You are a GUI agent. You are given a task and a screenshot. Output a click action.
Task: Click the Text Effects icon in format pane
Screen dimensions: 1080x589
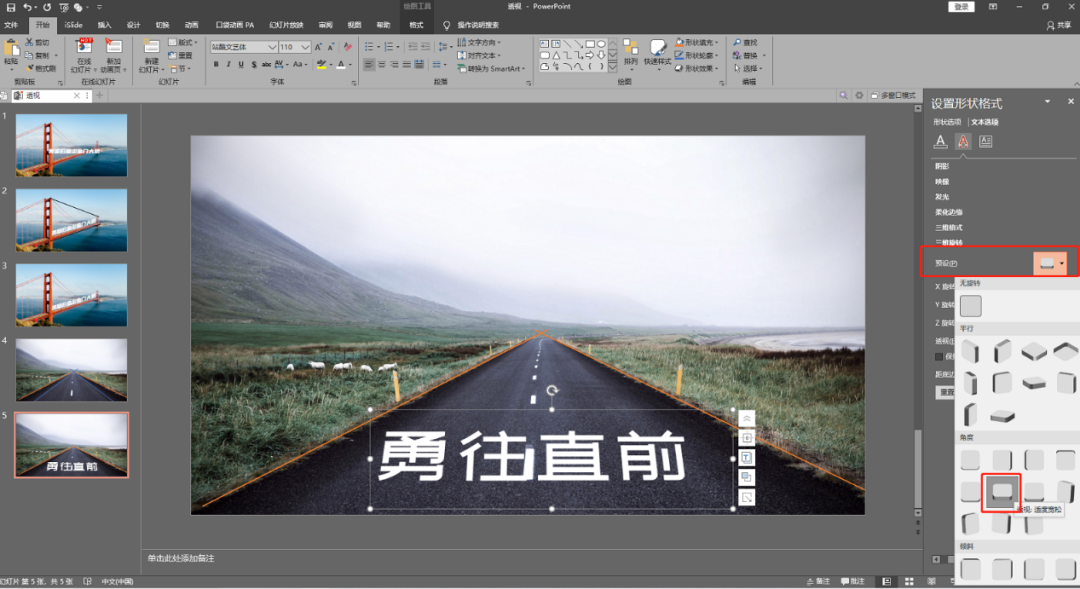pos(962,141)
